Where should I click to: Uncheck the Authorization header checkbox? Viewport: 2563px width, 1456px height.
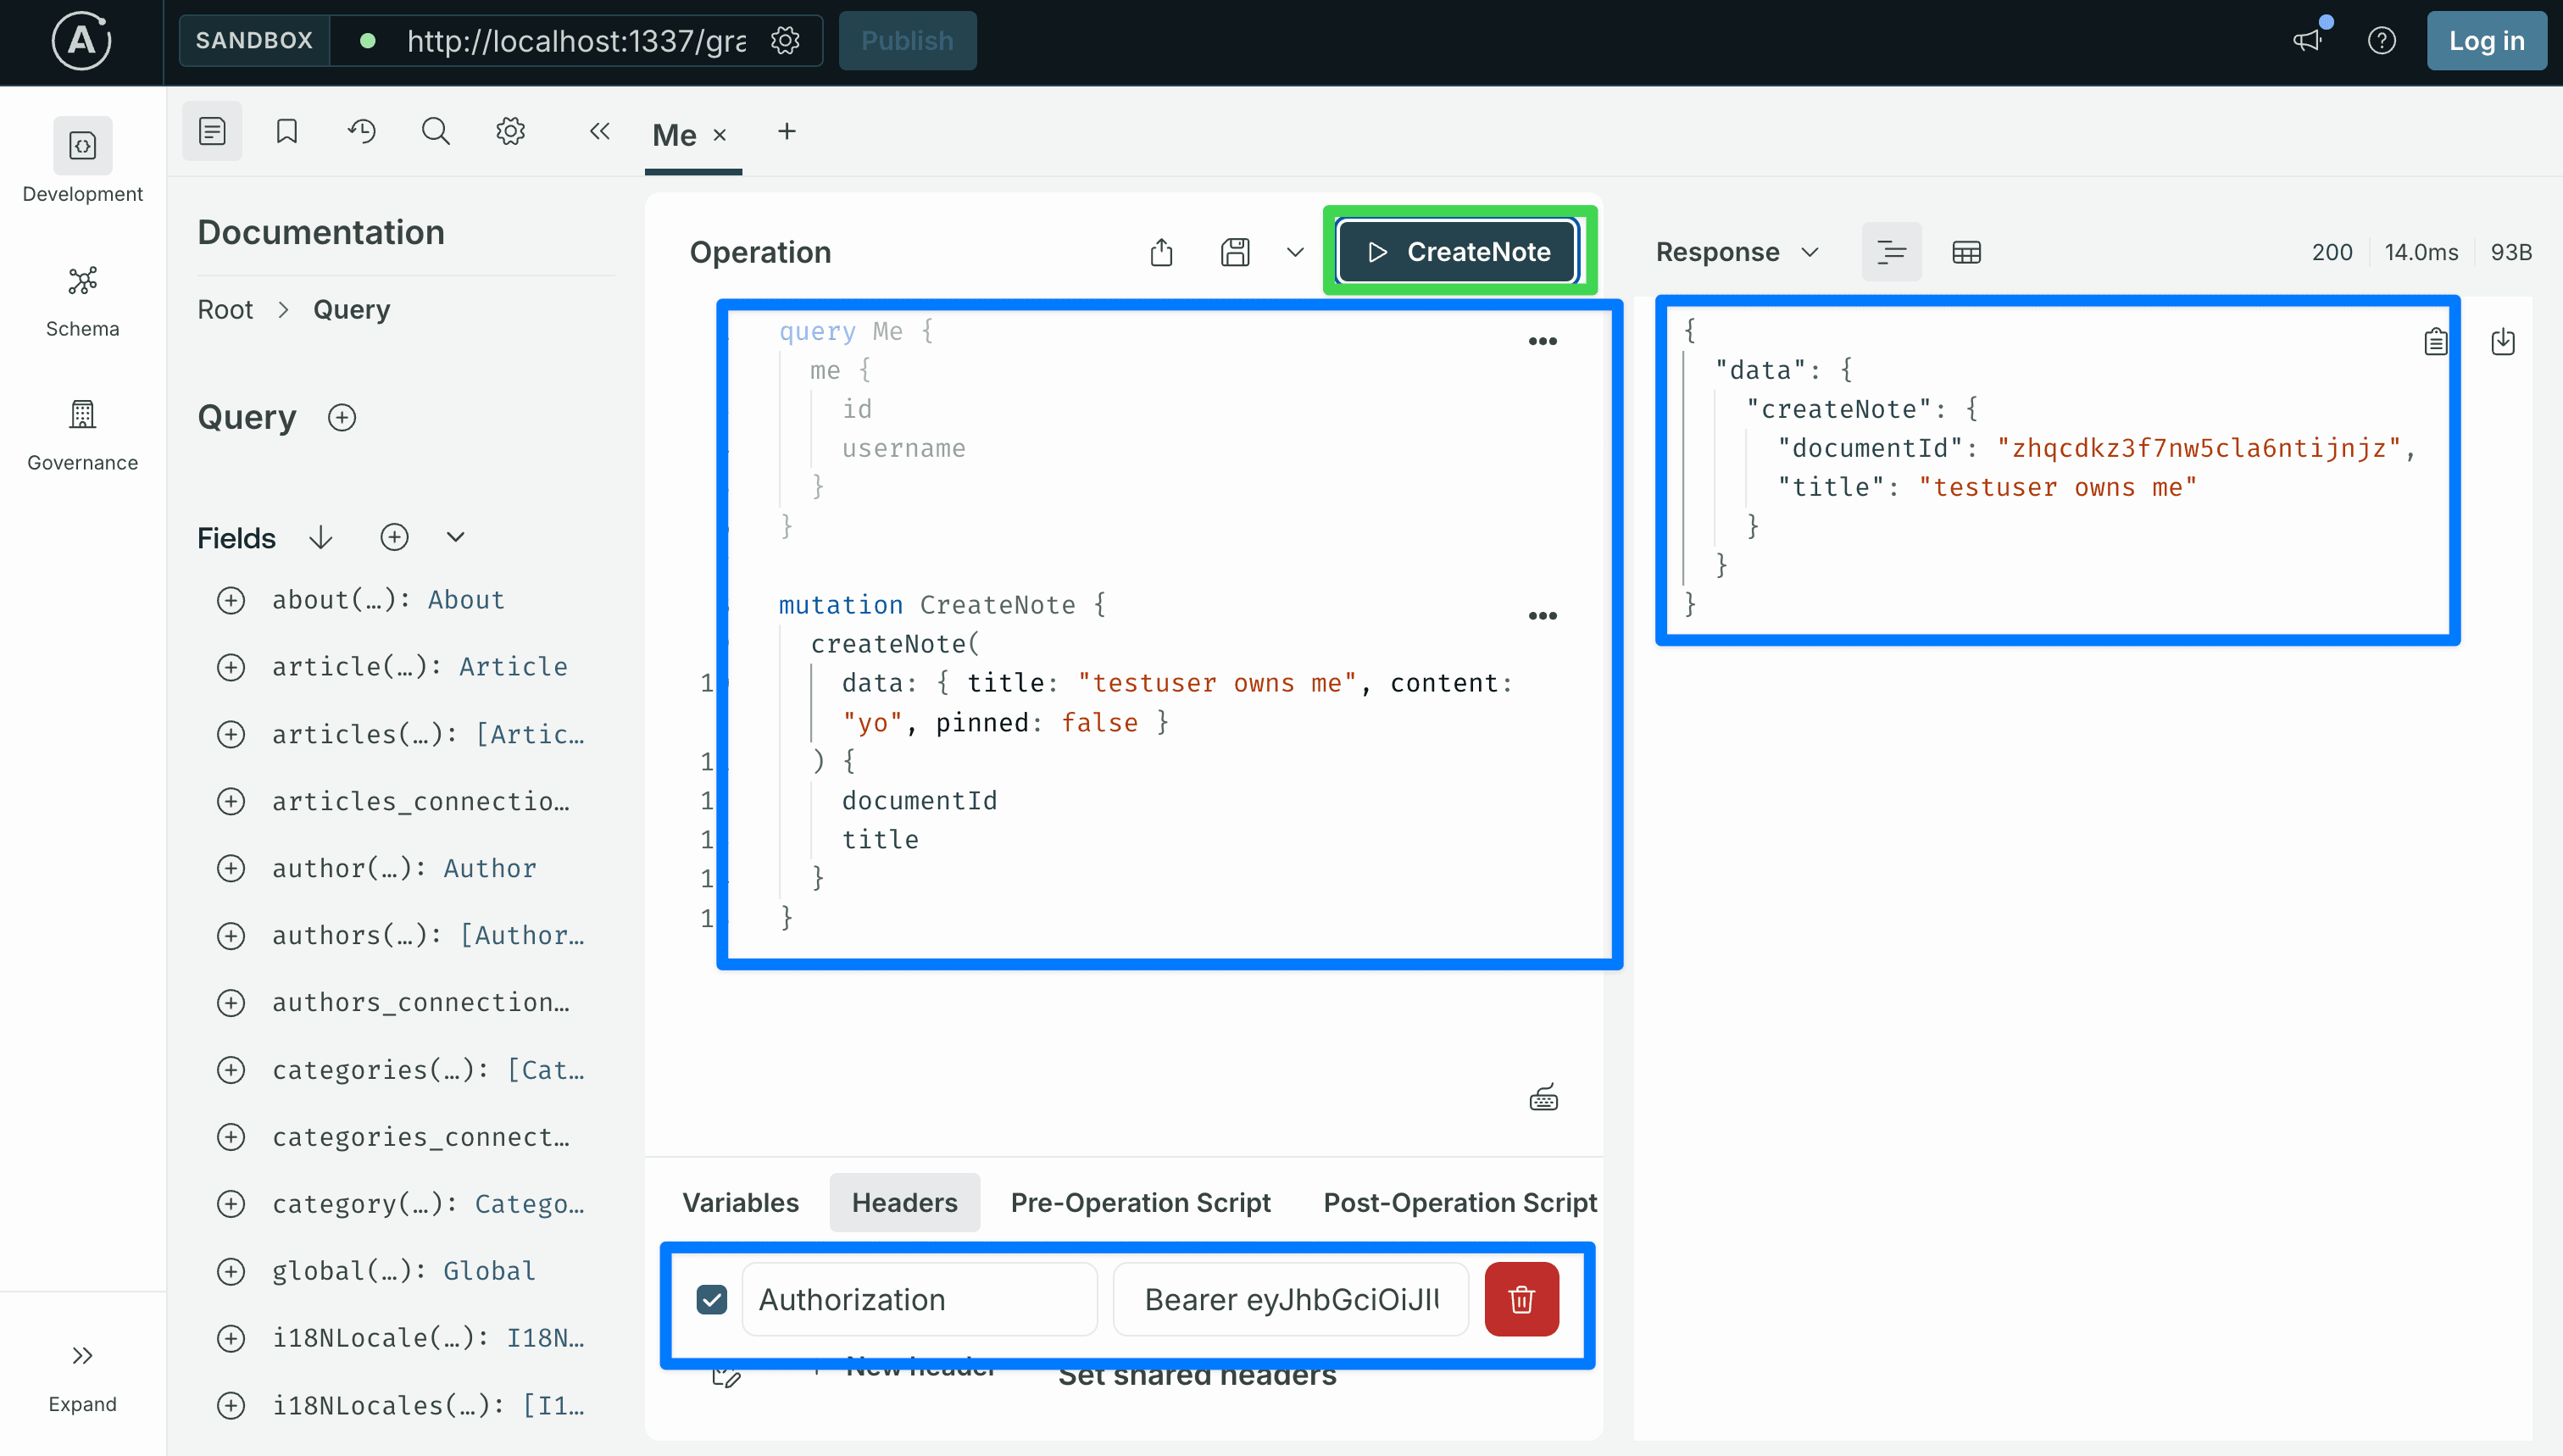click(x=712, y=1299)
